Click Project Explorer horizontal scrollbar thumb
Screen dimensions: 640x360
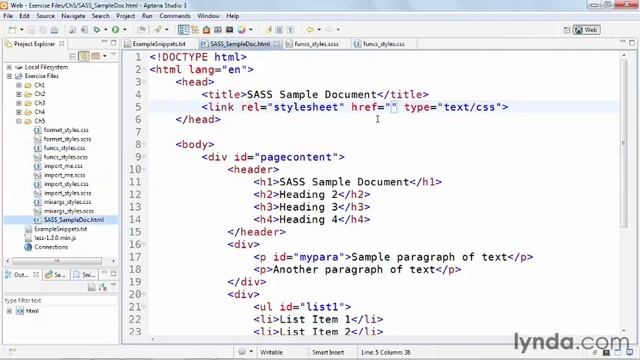(x=57, y=260)
